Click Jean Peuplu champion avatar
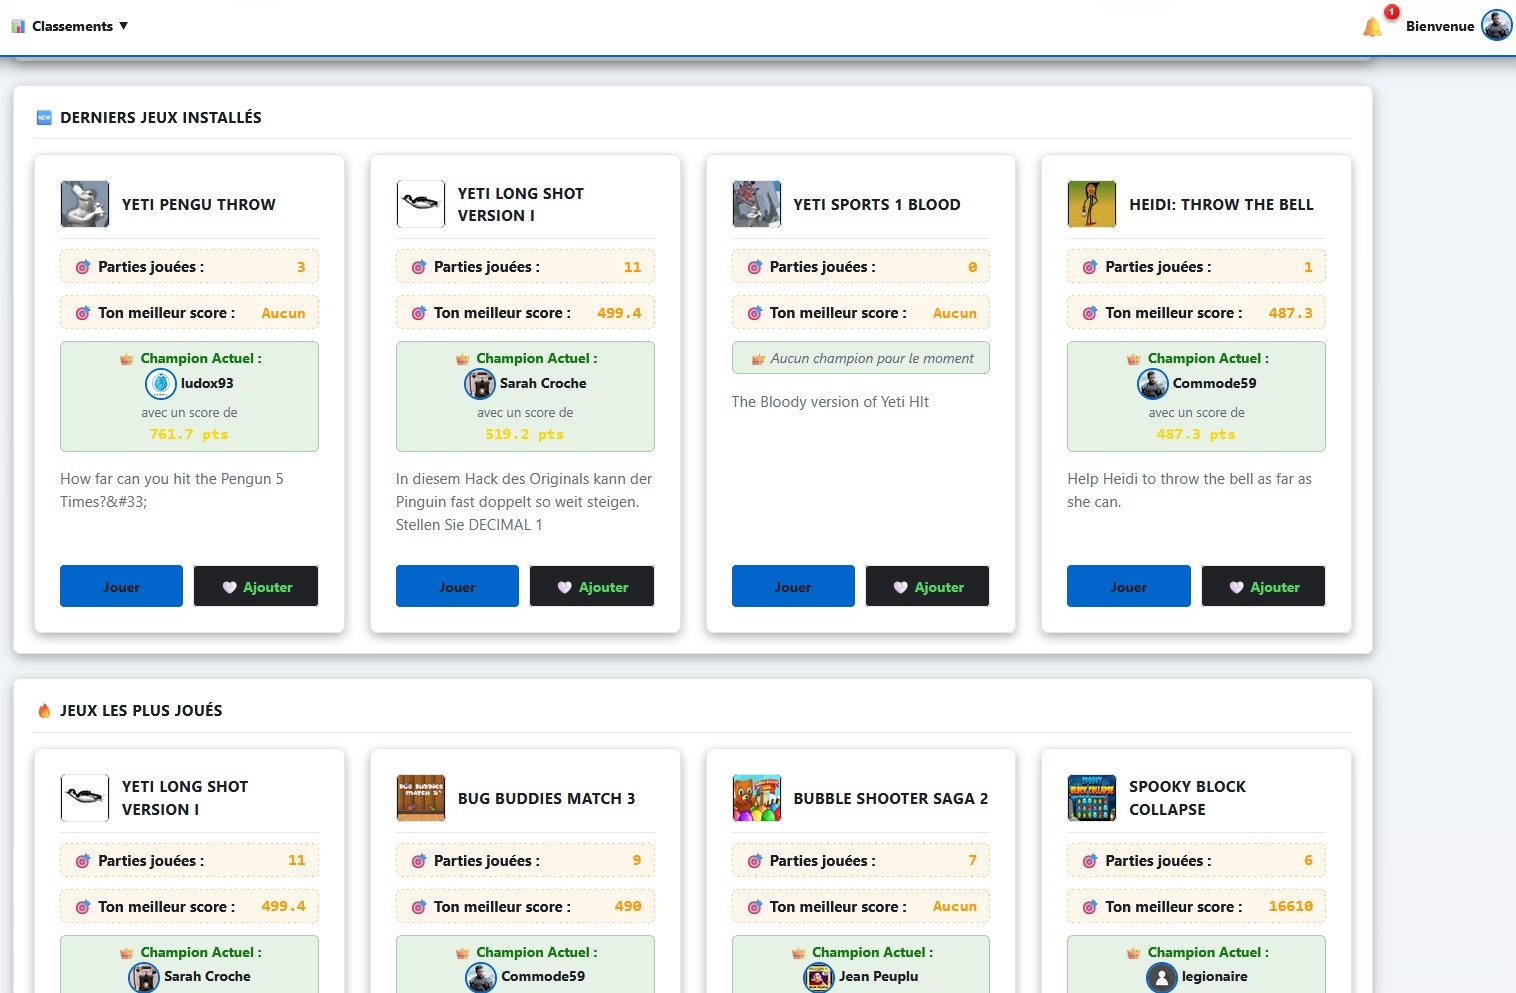 [x=819, y=977]
